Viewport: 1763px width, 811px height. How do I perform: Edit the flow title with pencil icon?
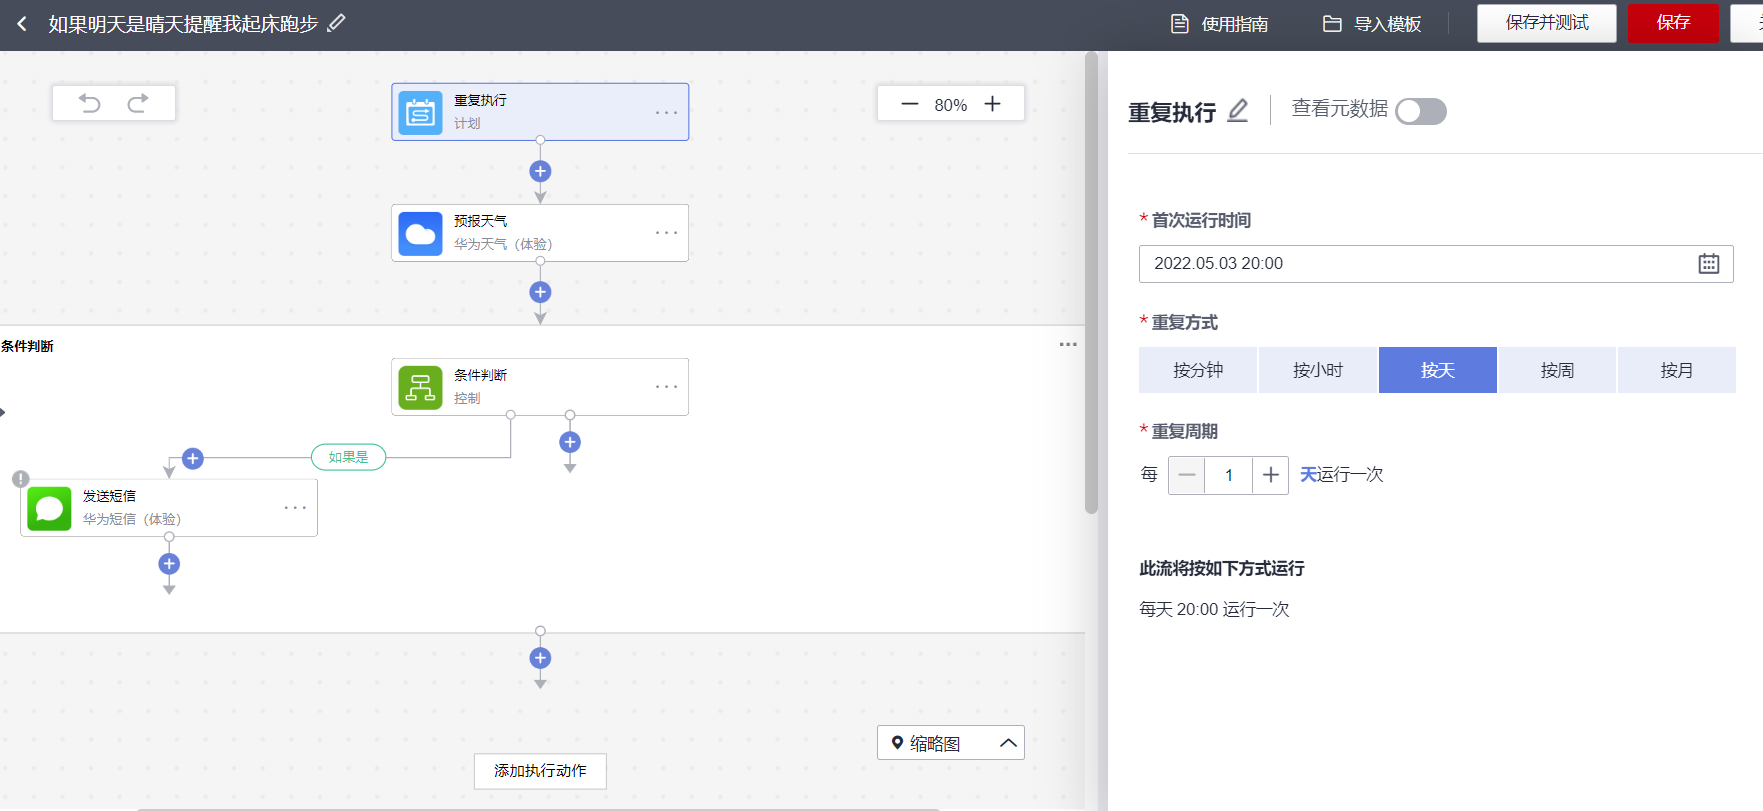337,22
